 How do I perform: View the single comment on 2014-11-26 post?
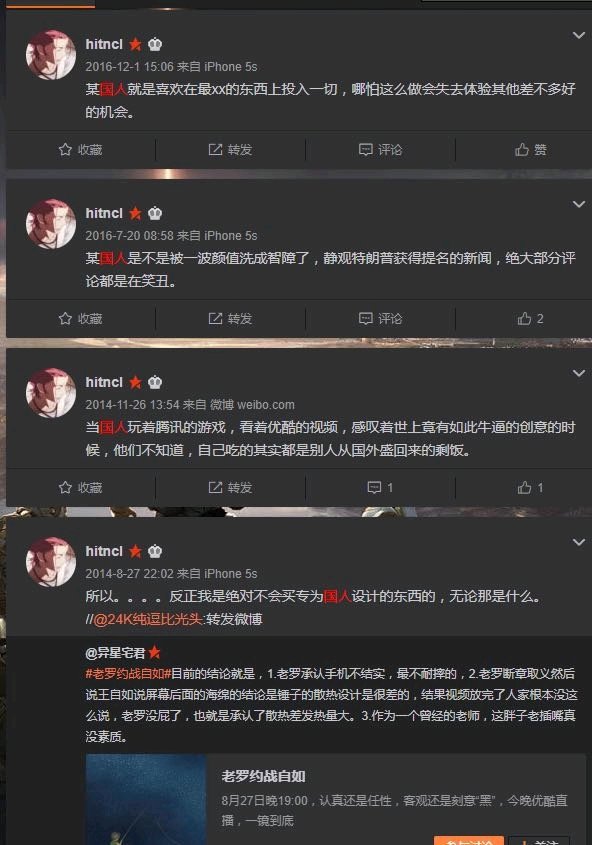coord(380,488)
